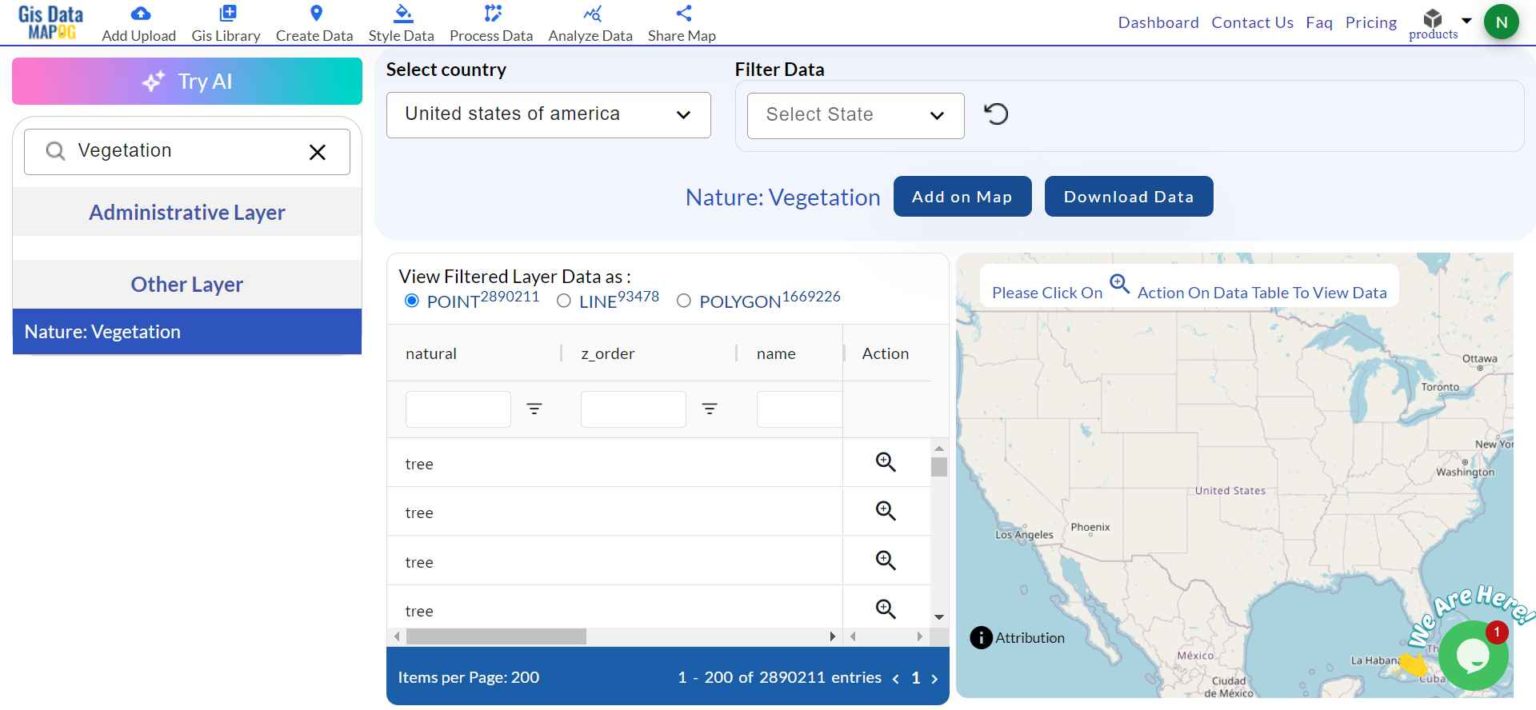Clear the Vegetation search field
The height and width of the screenshot is (710, 1536).
318,151
